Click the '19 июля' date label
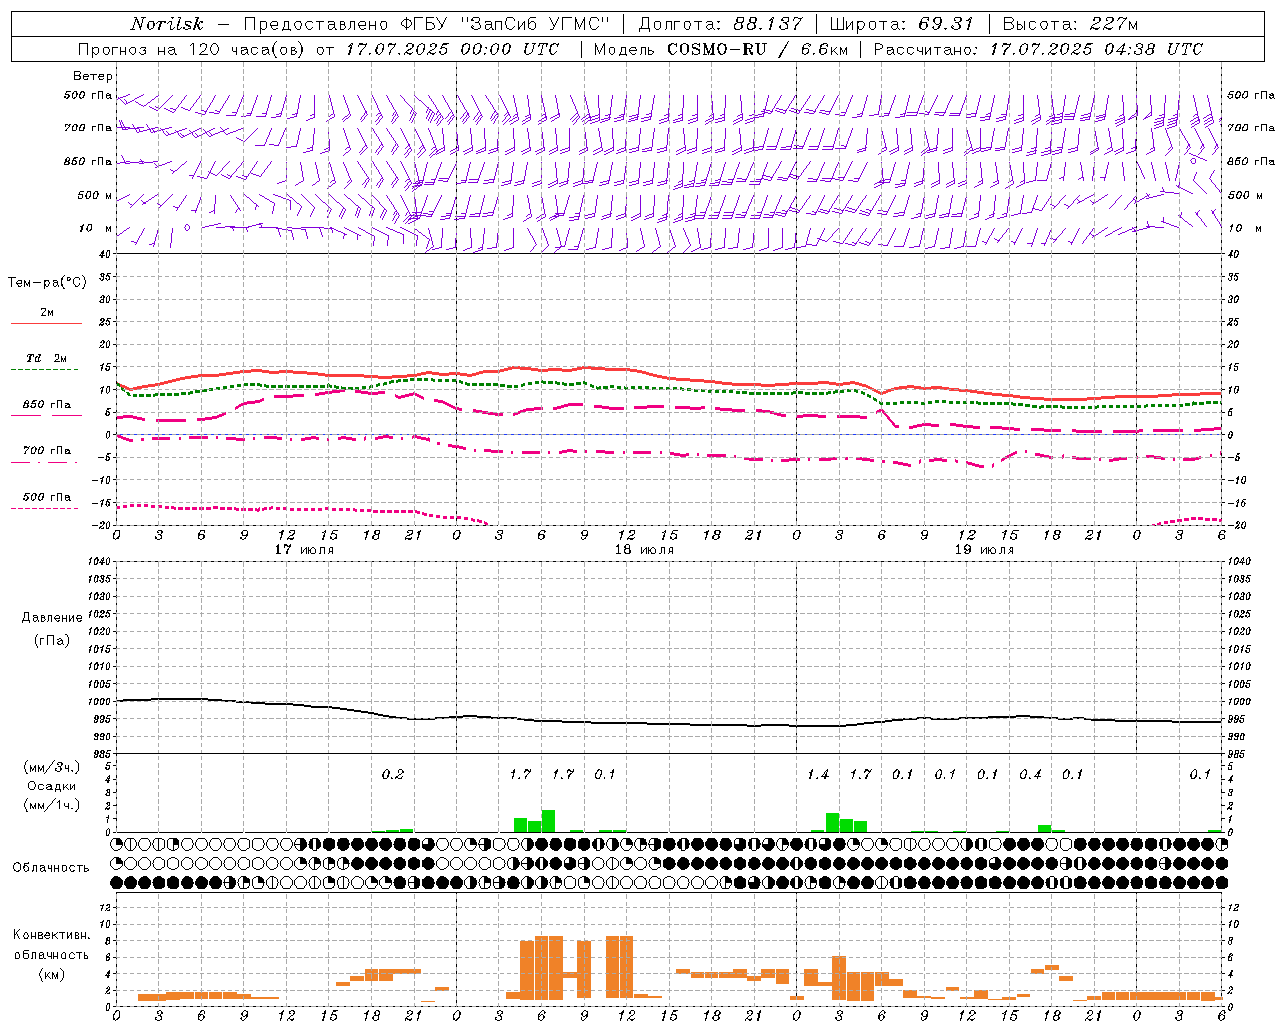The width and height of the screenshot is (1280, 1024). (984, 549)
